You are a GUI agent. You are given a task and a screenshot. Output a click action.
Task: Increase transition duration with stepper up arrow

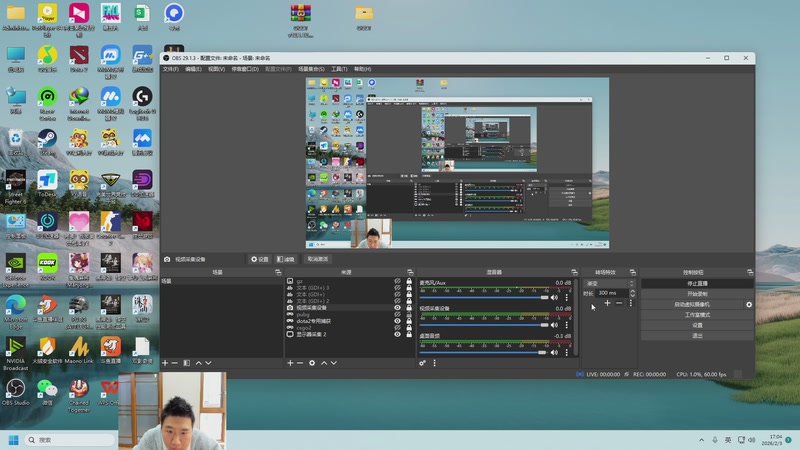(x=633, y=291)
